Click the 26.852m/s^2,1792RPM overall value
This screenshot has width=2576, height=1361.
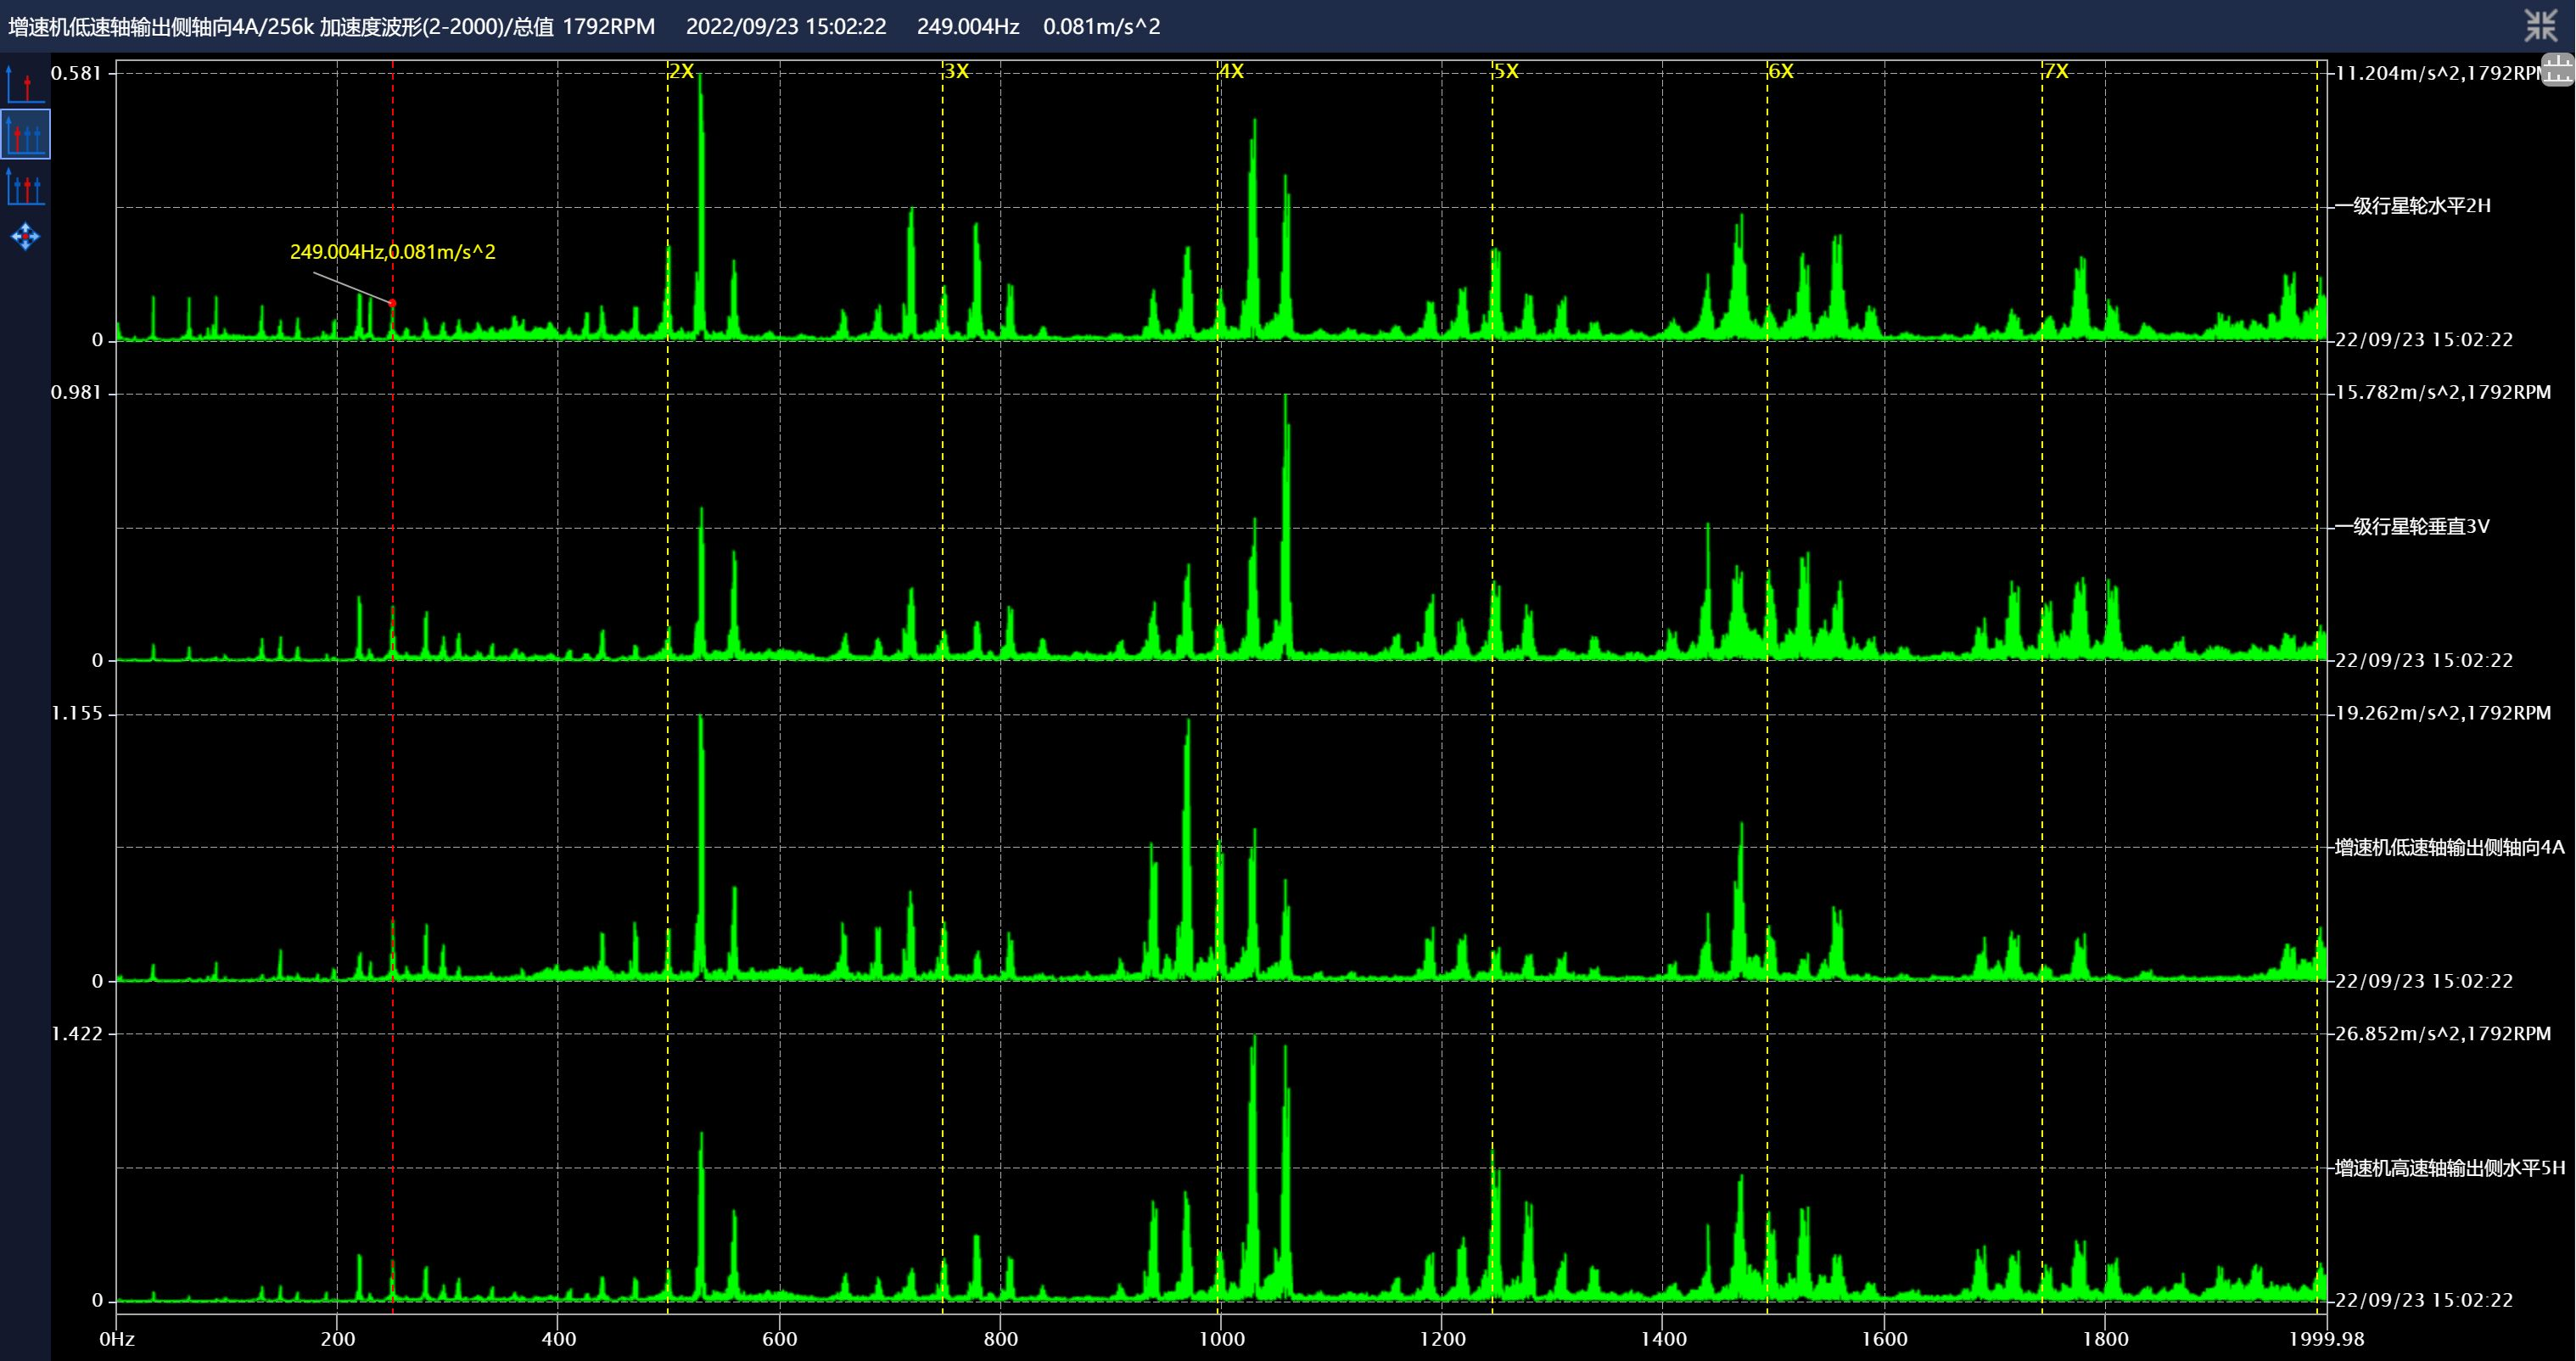(2443, 1033)
